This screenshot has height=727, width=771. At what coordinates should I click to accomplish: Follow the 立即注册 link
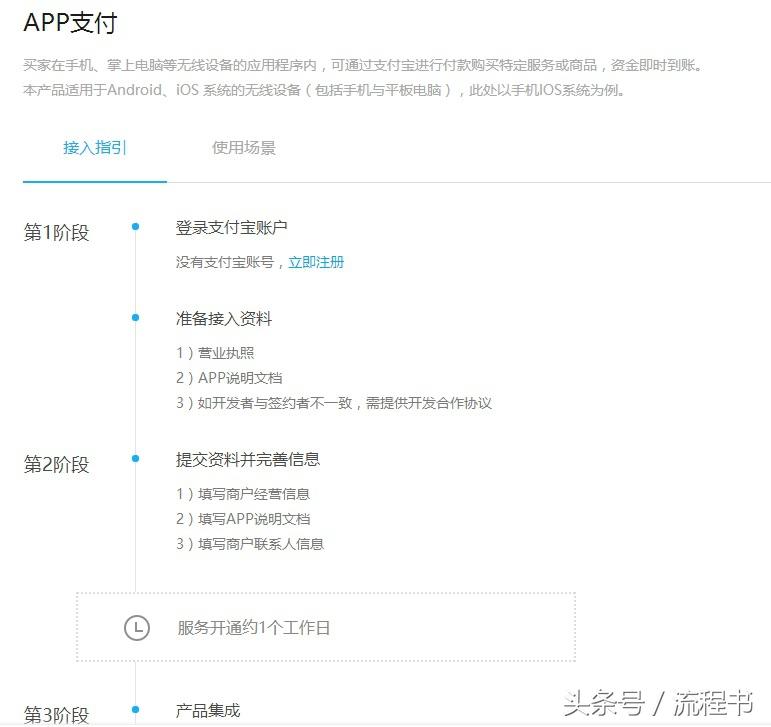(x=316, y=262)
